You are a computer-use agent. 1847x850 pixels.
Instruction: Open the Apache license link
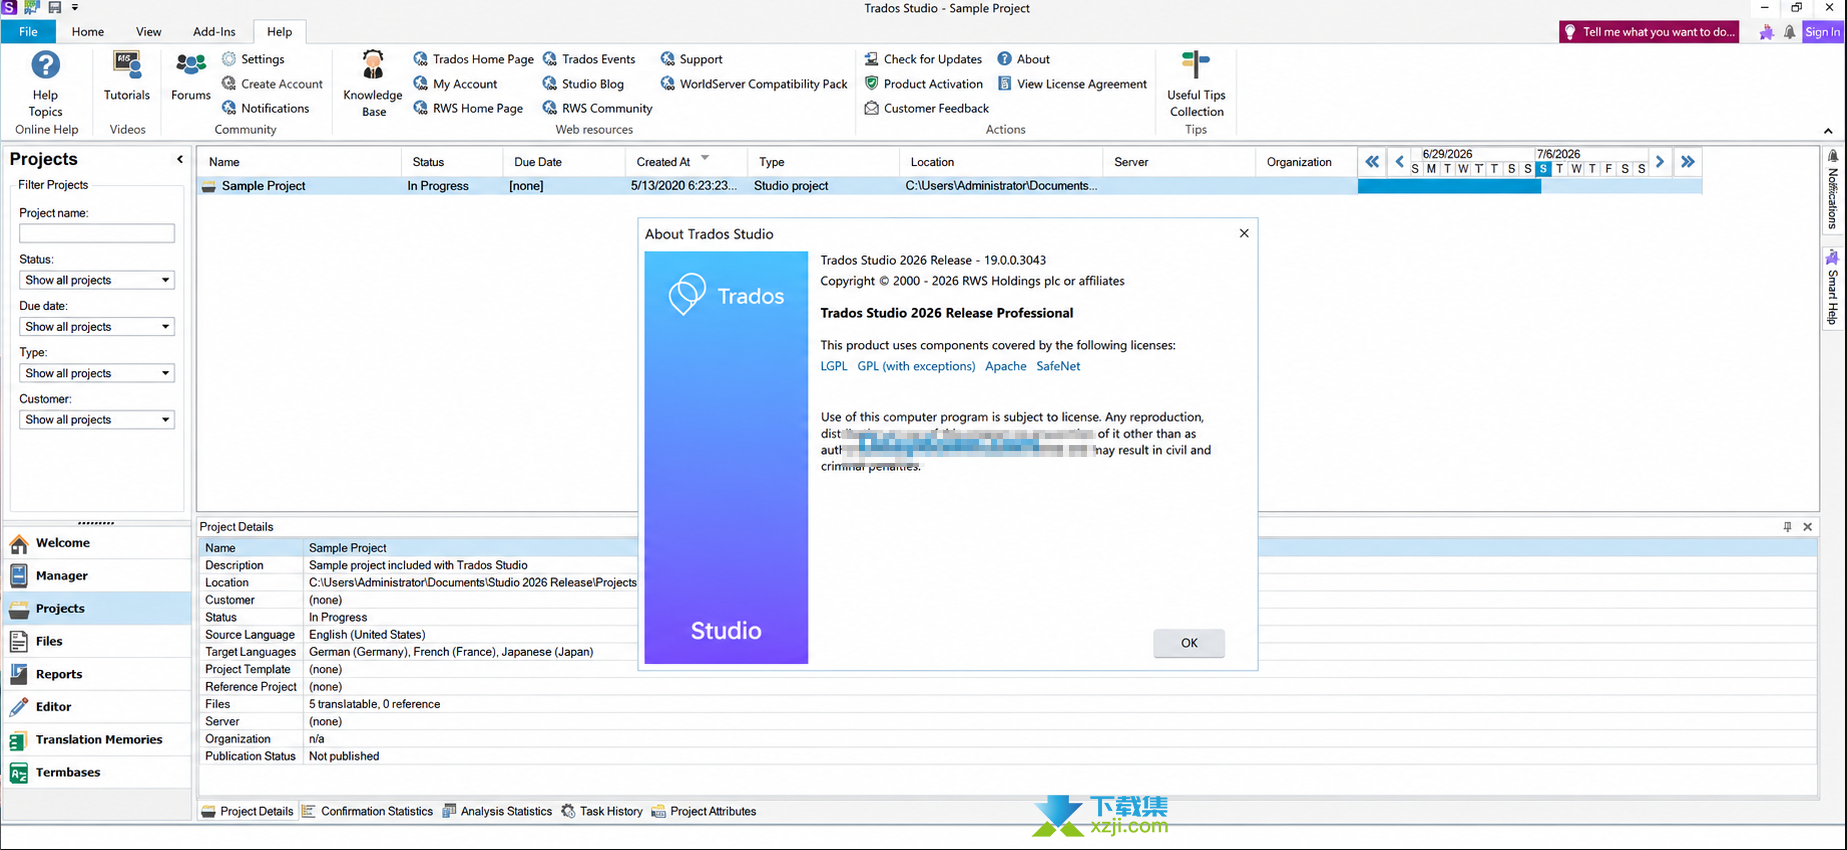pos(1006,366)
